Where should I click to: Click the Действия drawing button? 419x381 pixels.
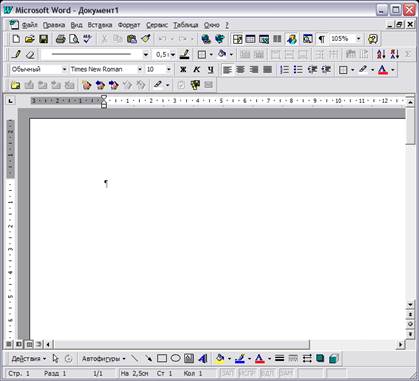28,359
